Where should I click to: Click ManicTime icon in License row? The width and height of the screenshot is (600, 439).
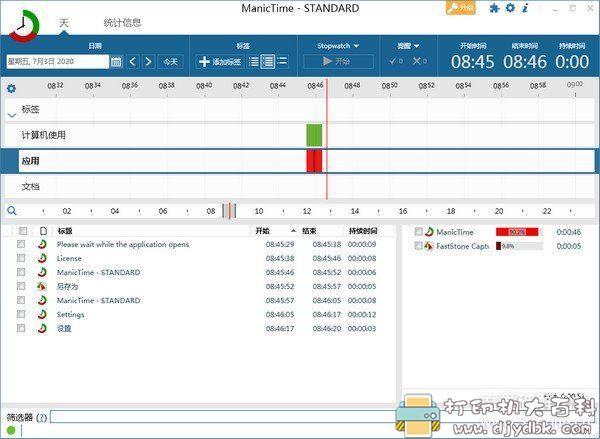click(x=42, y=258)
